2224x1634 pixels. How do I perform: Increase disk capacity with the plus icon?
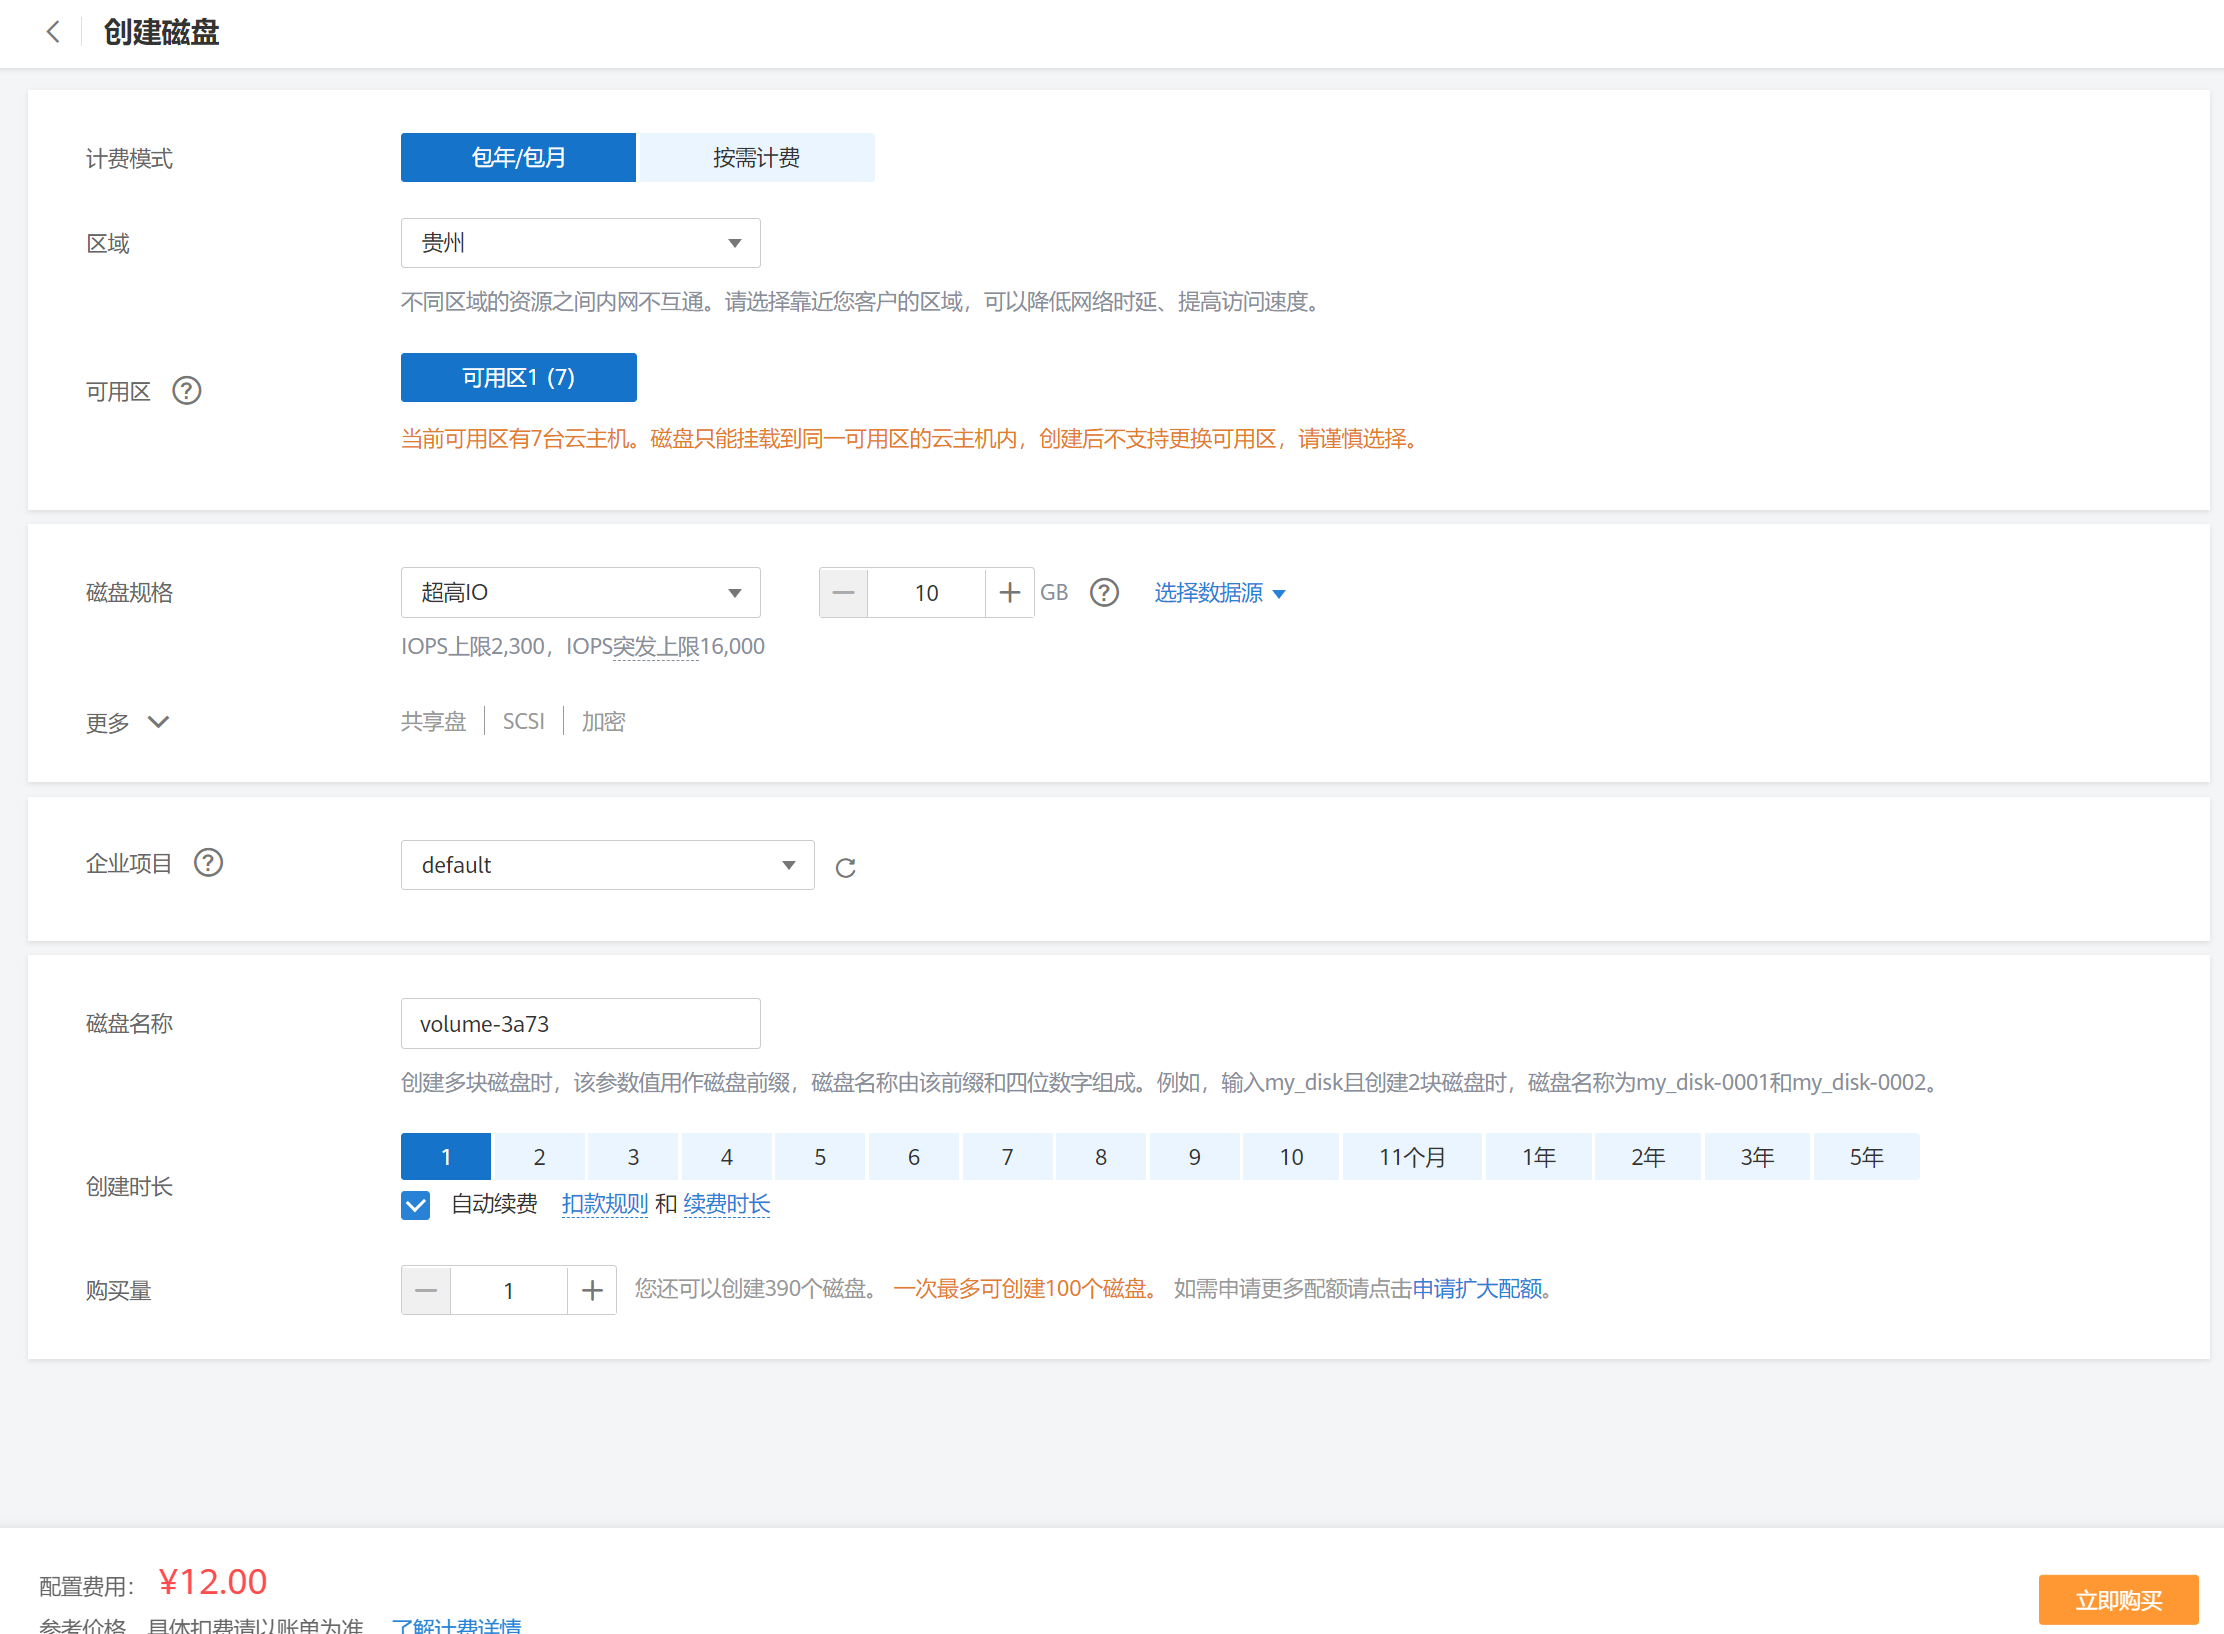pyautogui.click(x=1009, y=592)
